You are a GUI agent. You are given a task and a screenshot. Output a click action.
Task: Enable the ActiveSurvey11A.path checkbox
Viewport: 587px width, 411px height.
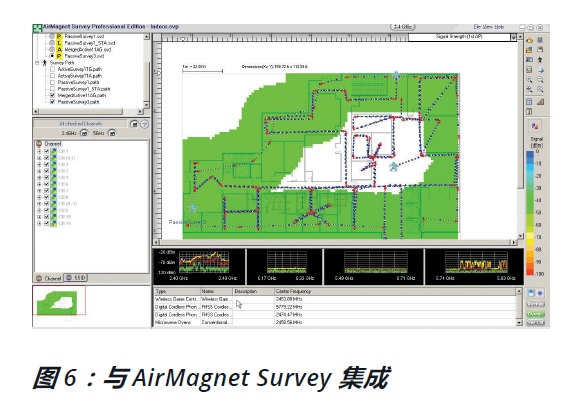click(x=52, y=76)
